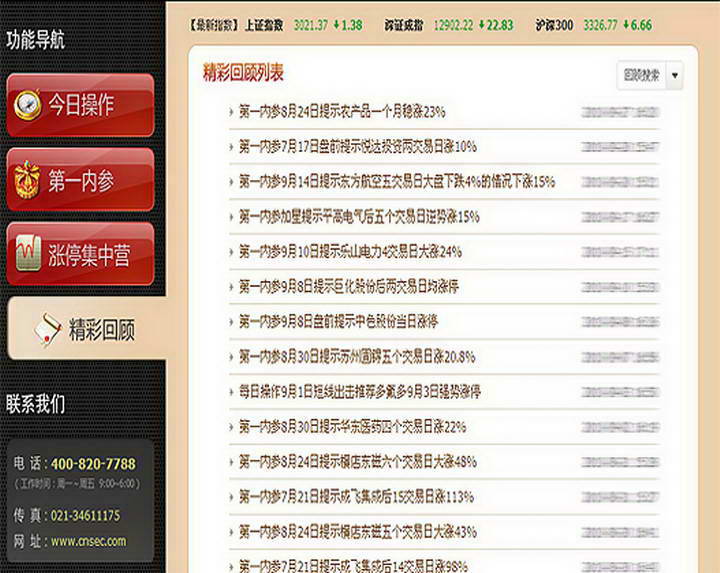Image resolution: width=720 pixels, height=573 pixels.
Task: Click the arrow bullet before 苏州固锝 article
Action: tap(231, 357)
